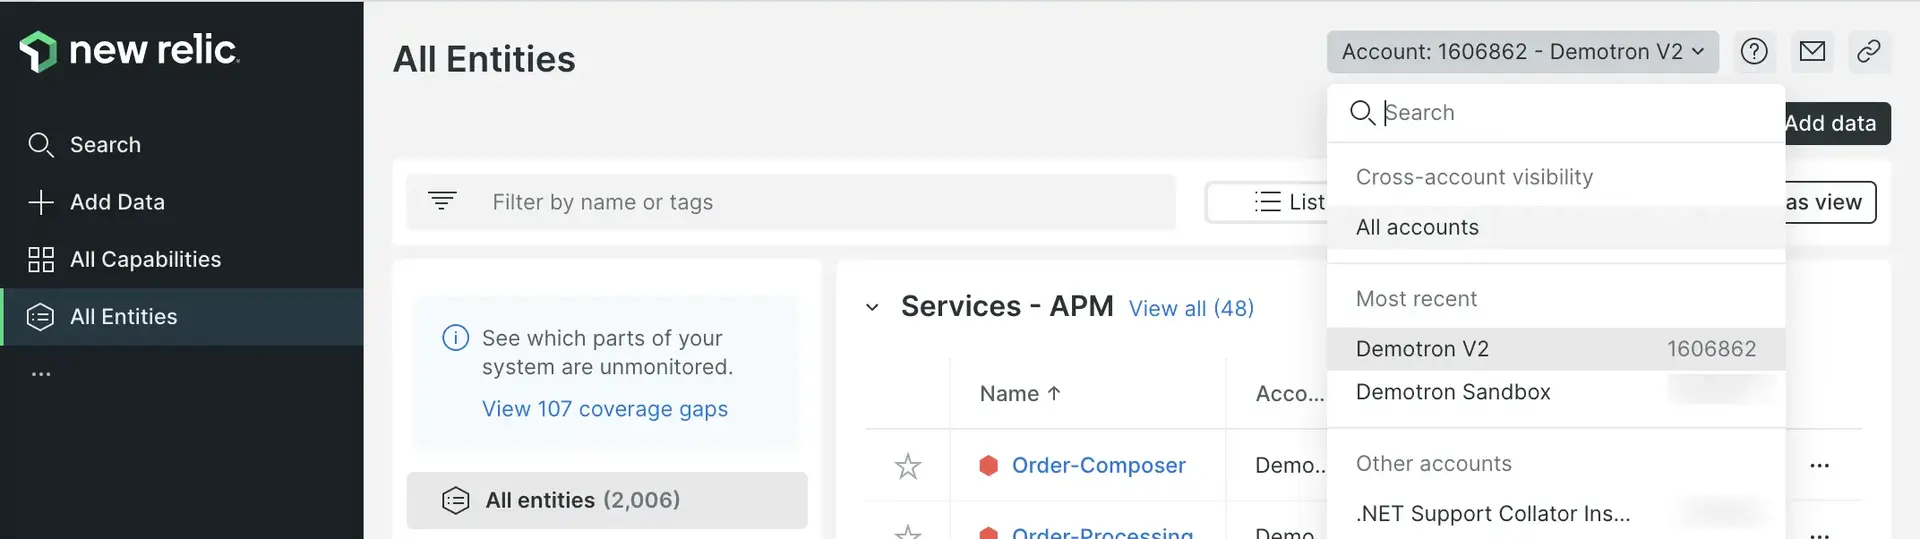Select Add Data in the sidebar
The image size is (1920, 539).
[116, 202]
